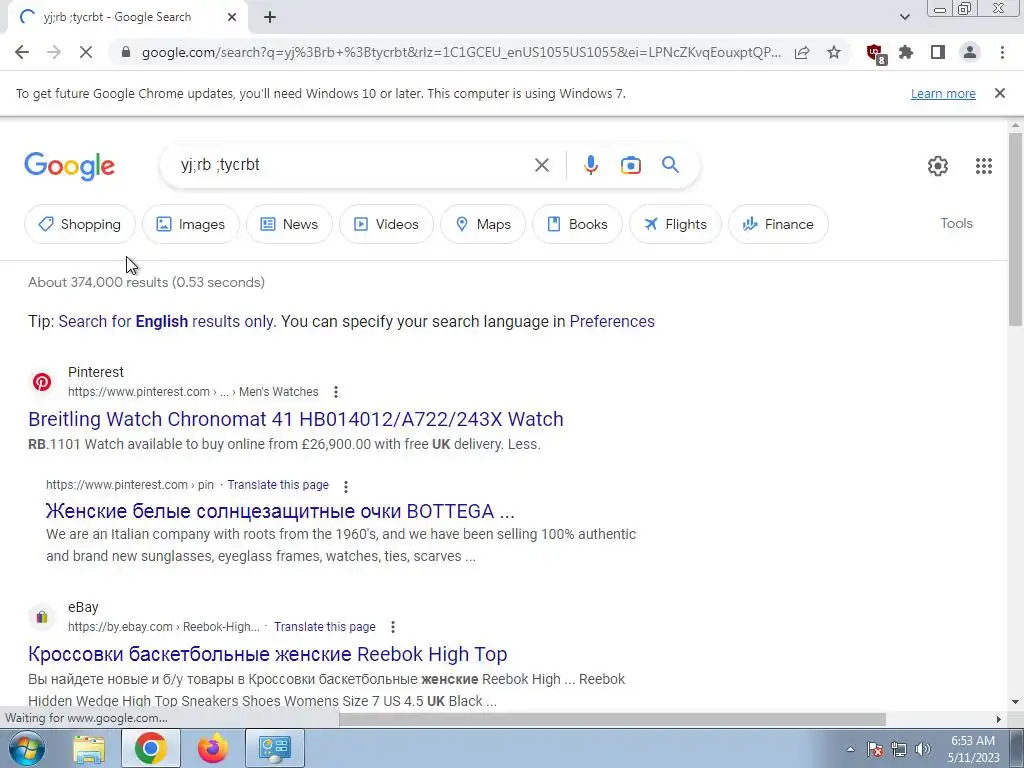1024x768 pixels.
Task: Click the scroll right arrow
Action: pos(998,719)
